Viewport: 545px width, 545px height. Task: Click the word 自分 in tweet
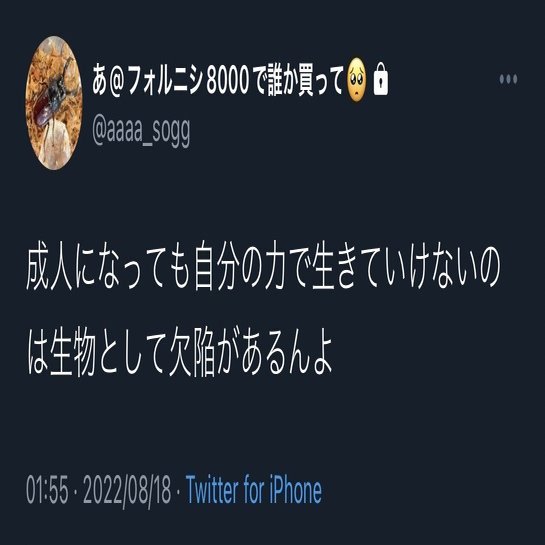click(x=215, y=266)
